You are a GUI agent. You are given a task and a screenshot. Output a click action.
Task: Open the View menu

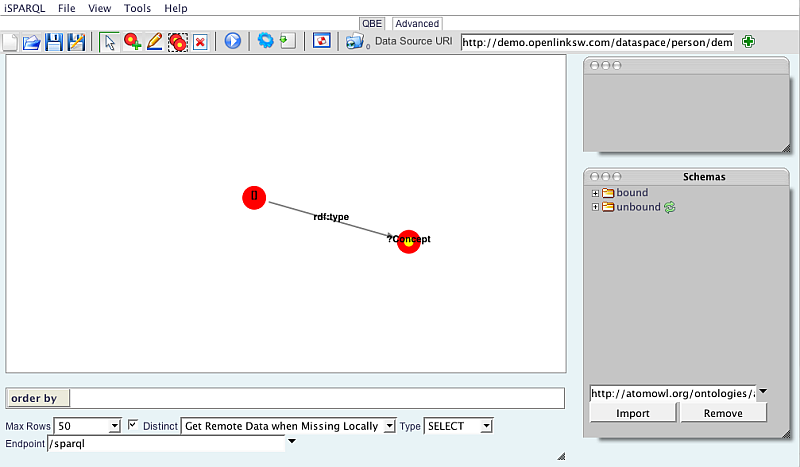coord(99,8)
